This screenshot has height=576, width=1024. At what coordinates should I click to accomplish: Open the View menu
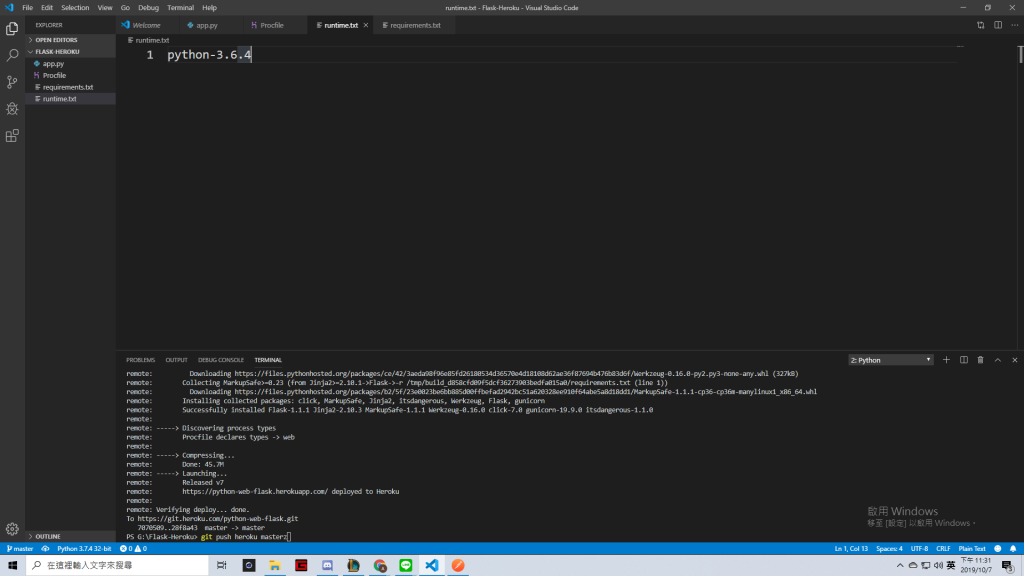(x=104, y=8)
